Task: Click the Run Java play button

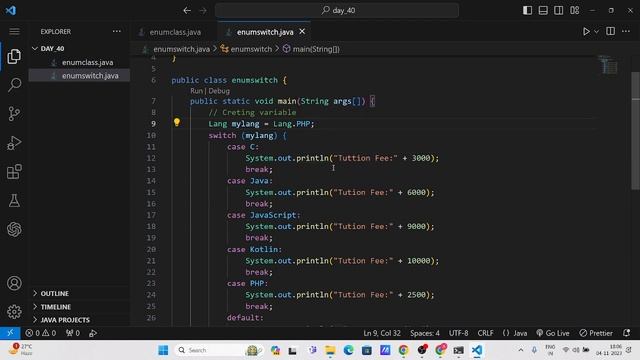Action: pyautogui.click(x=586, y=31)
